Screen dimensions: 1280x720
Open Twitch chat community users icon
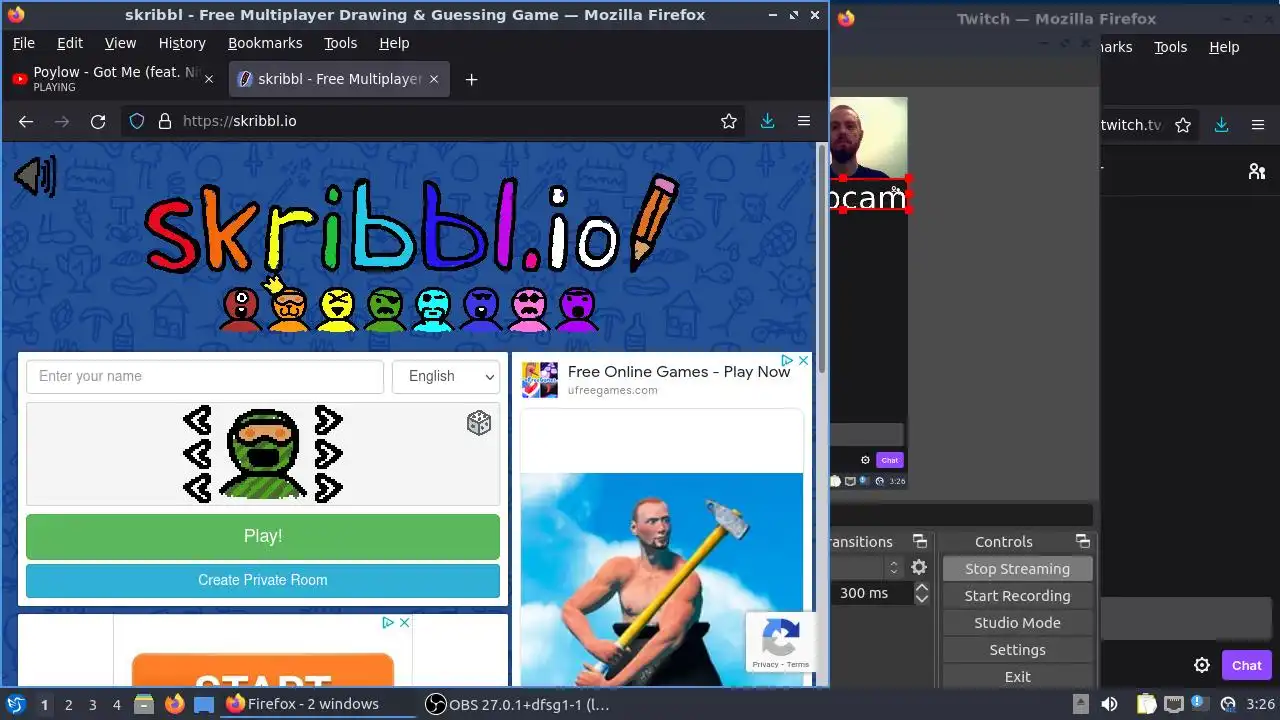[1257, 172]
